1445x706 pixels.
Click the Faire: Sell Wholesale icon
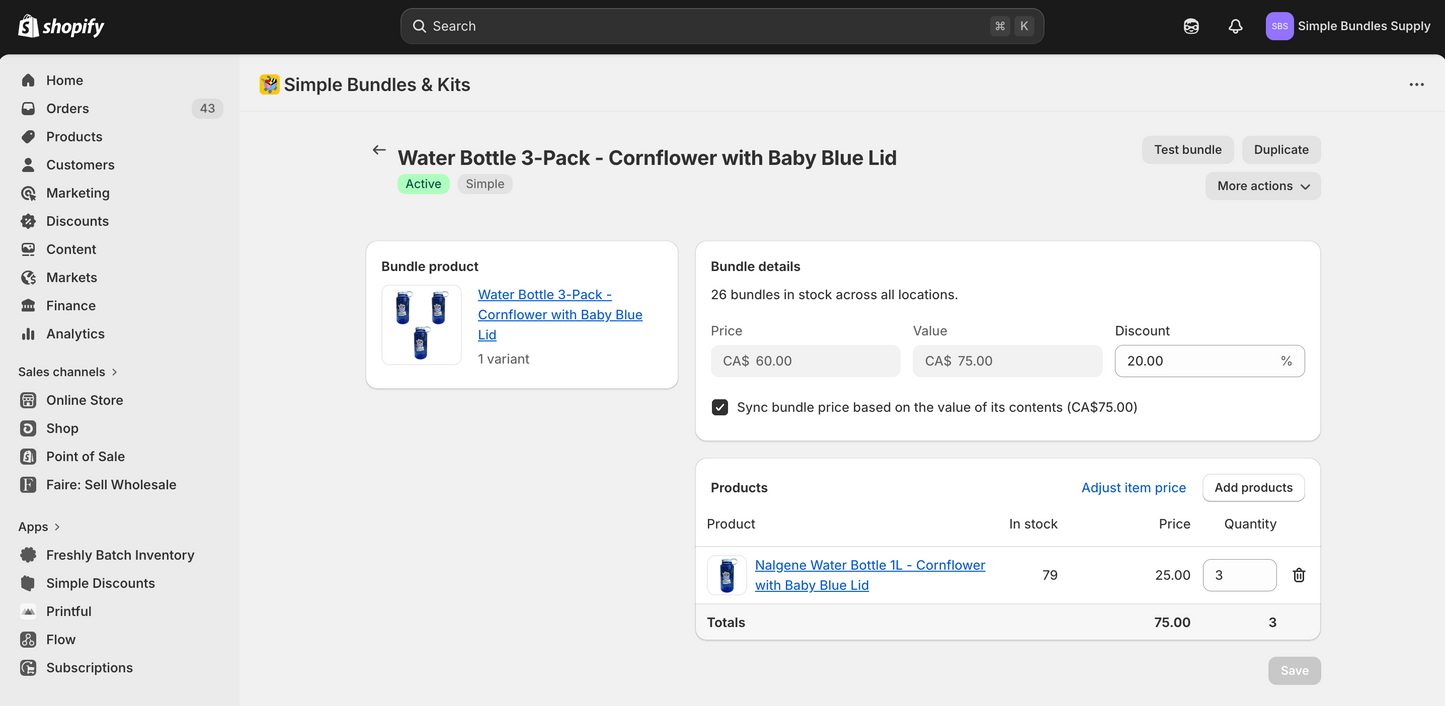pos(28,484)
